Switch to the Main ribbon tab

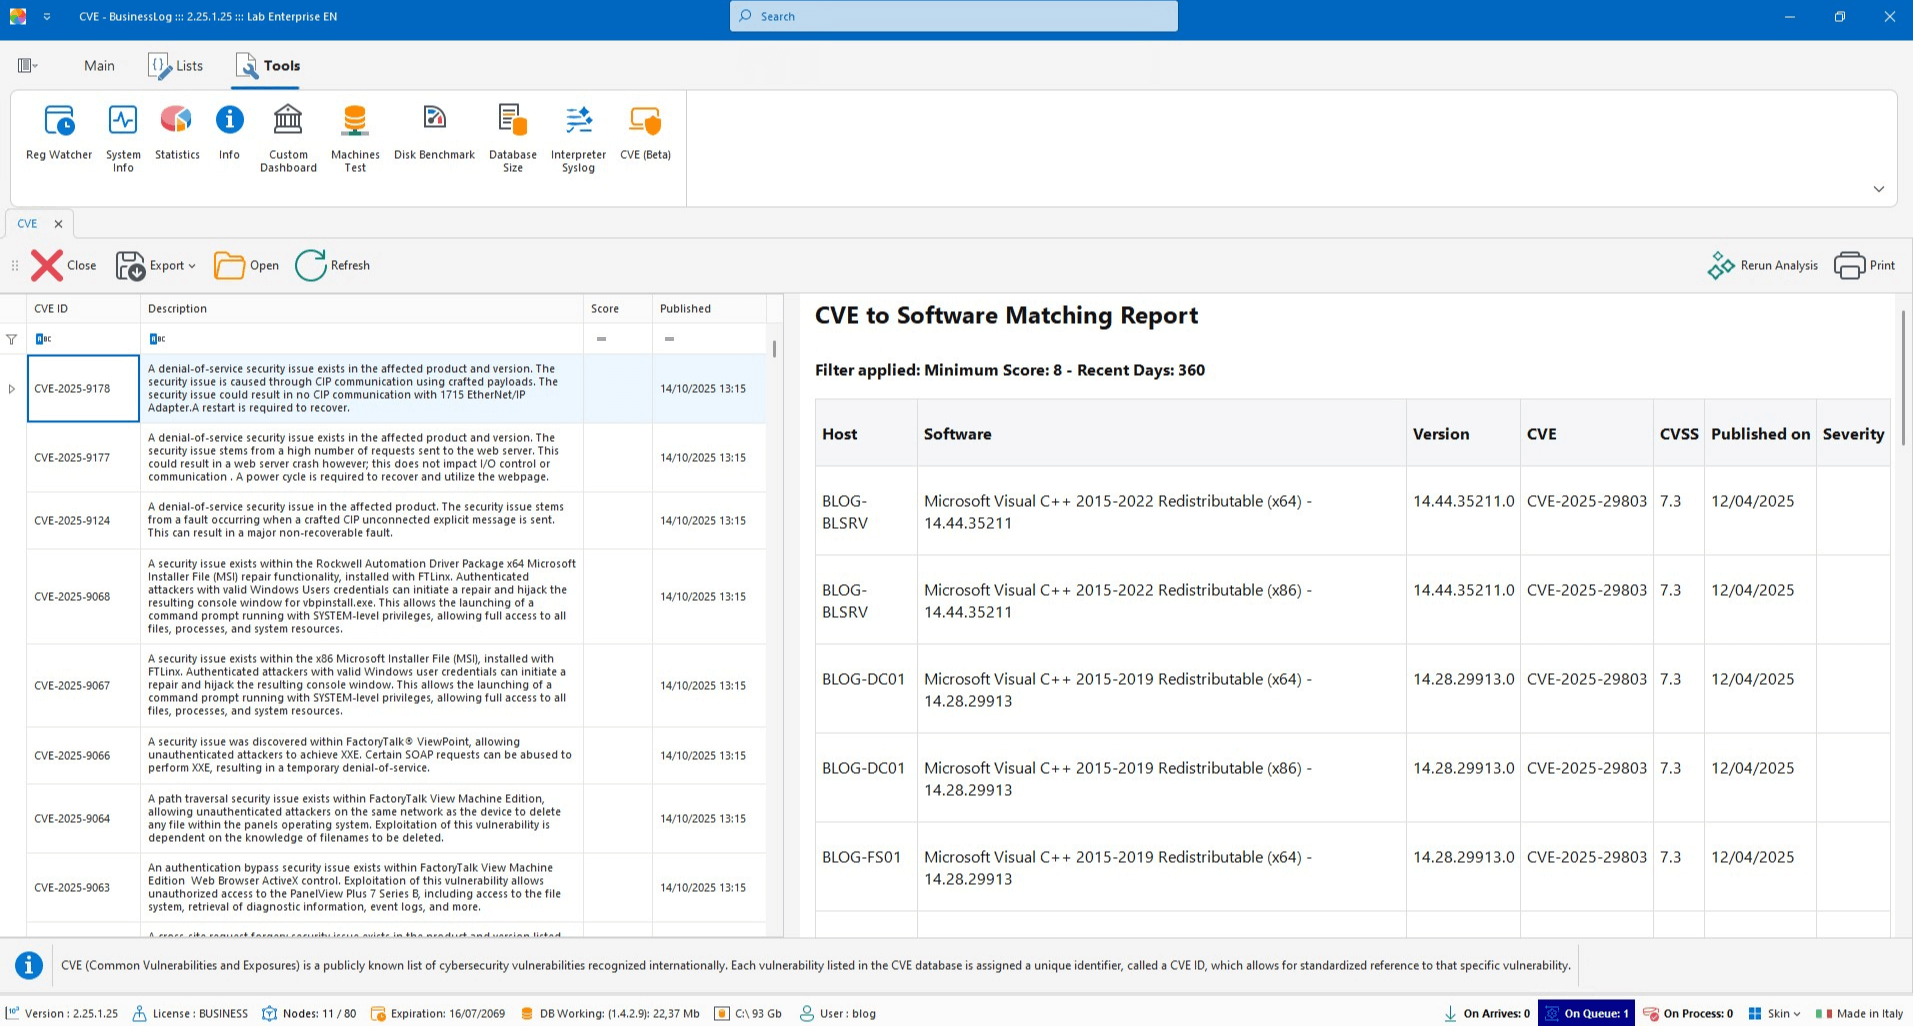coord(99,66)
